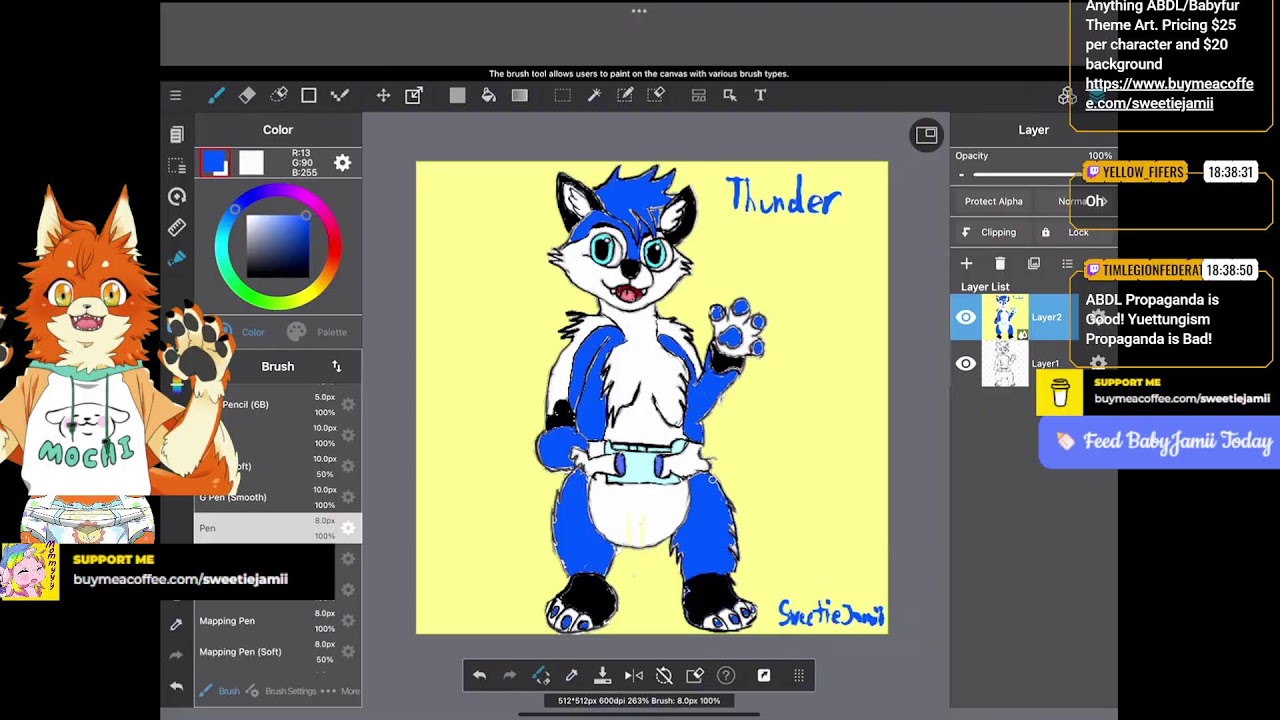The image size is (1280, 720).
Task: Select the gray Fill rectangle tool
Action: coord(457,95)
